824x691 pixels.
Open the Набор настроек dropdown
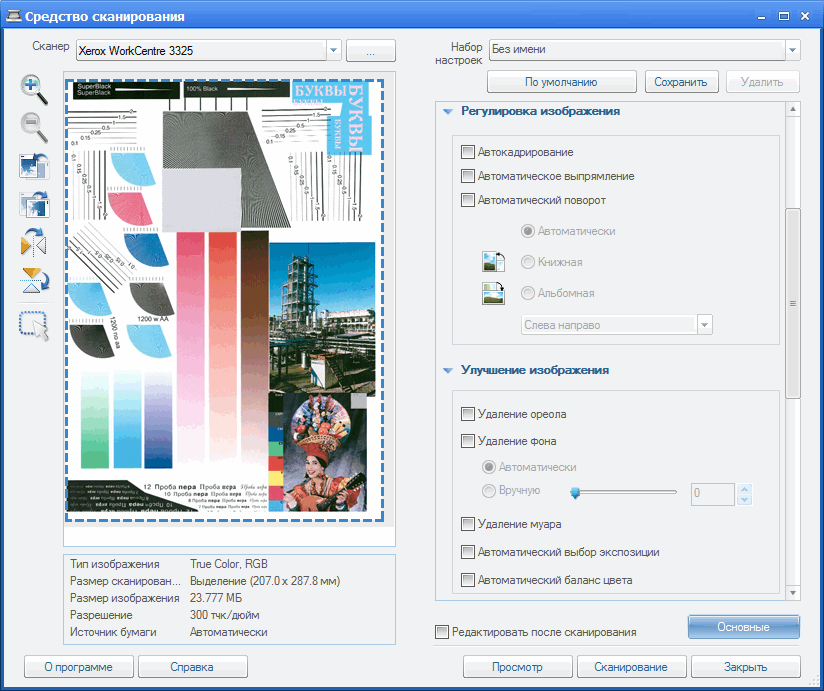(792, 50)
